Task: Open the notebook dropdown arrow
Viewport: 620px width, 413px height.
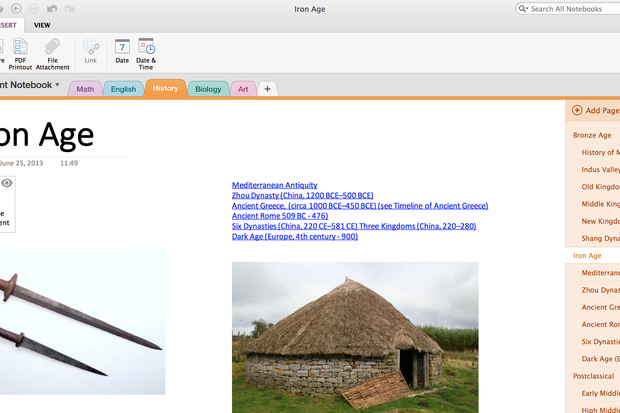Action: click(x=57, y=85)
